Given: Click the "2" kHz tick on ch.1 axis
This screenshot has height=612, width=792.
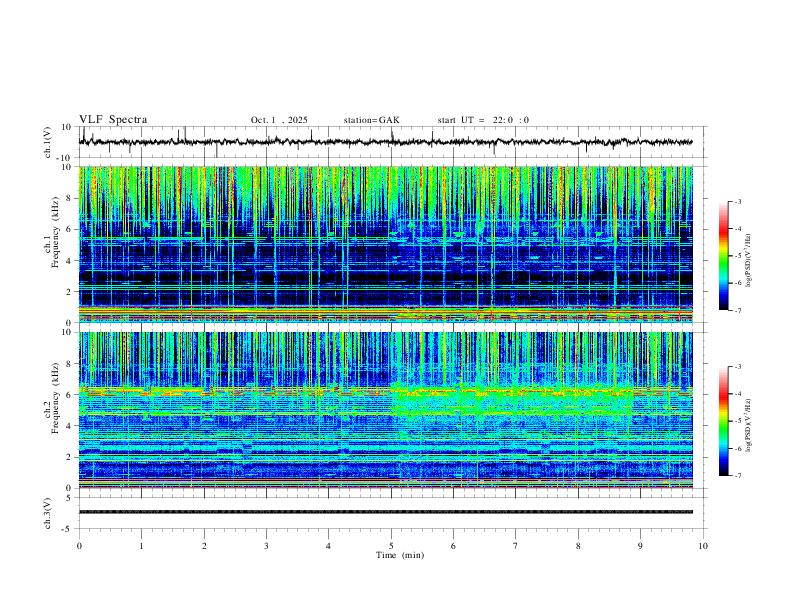Looking at the screenshot, I should pos(70,291).
